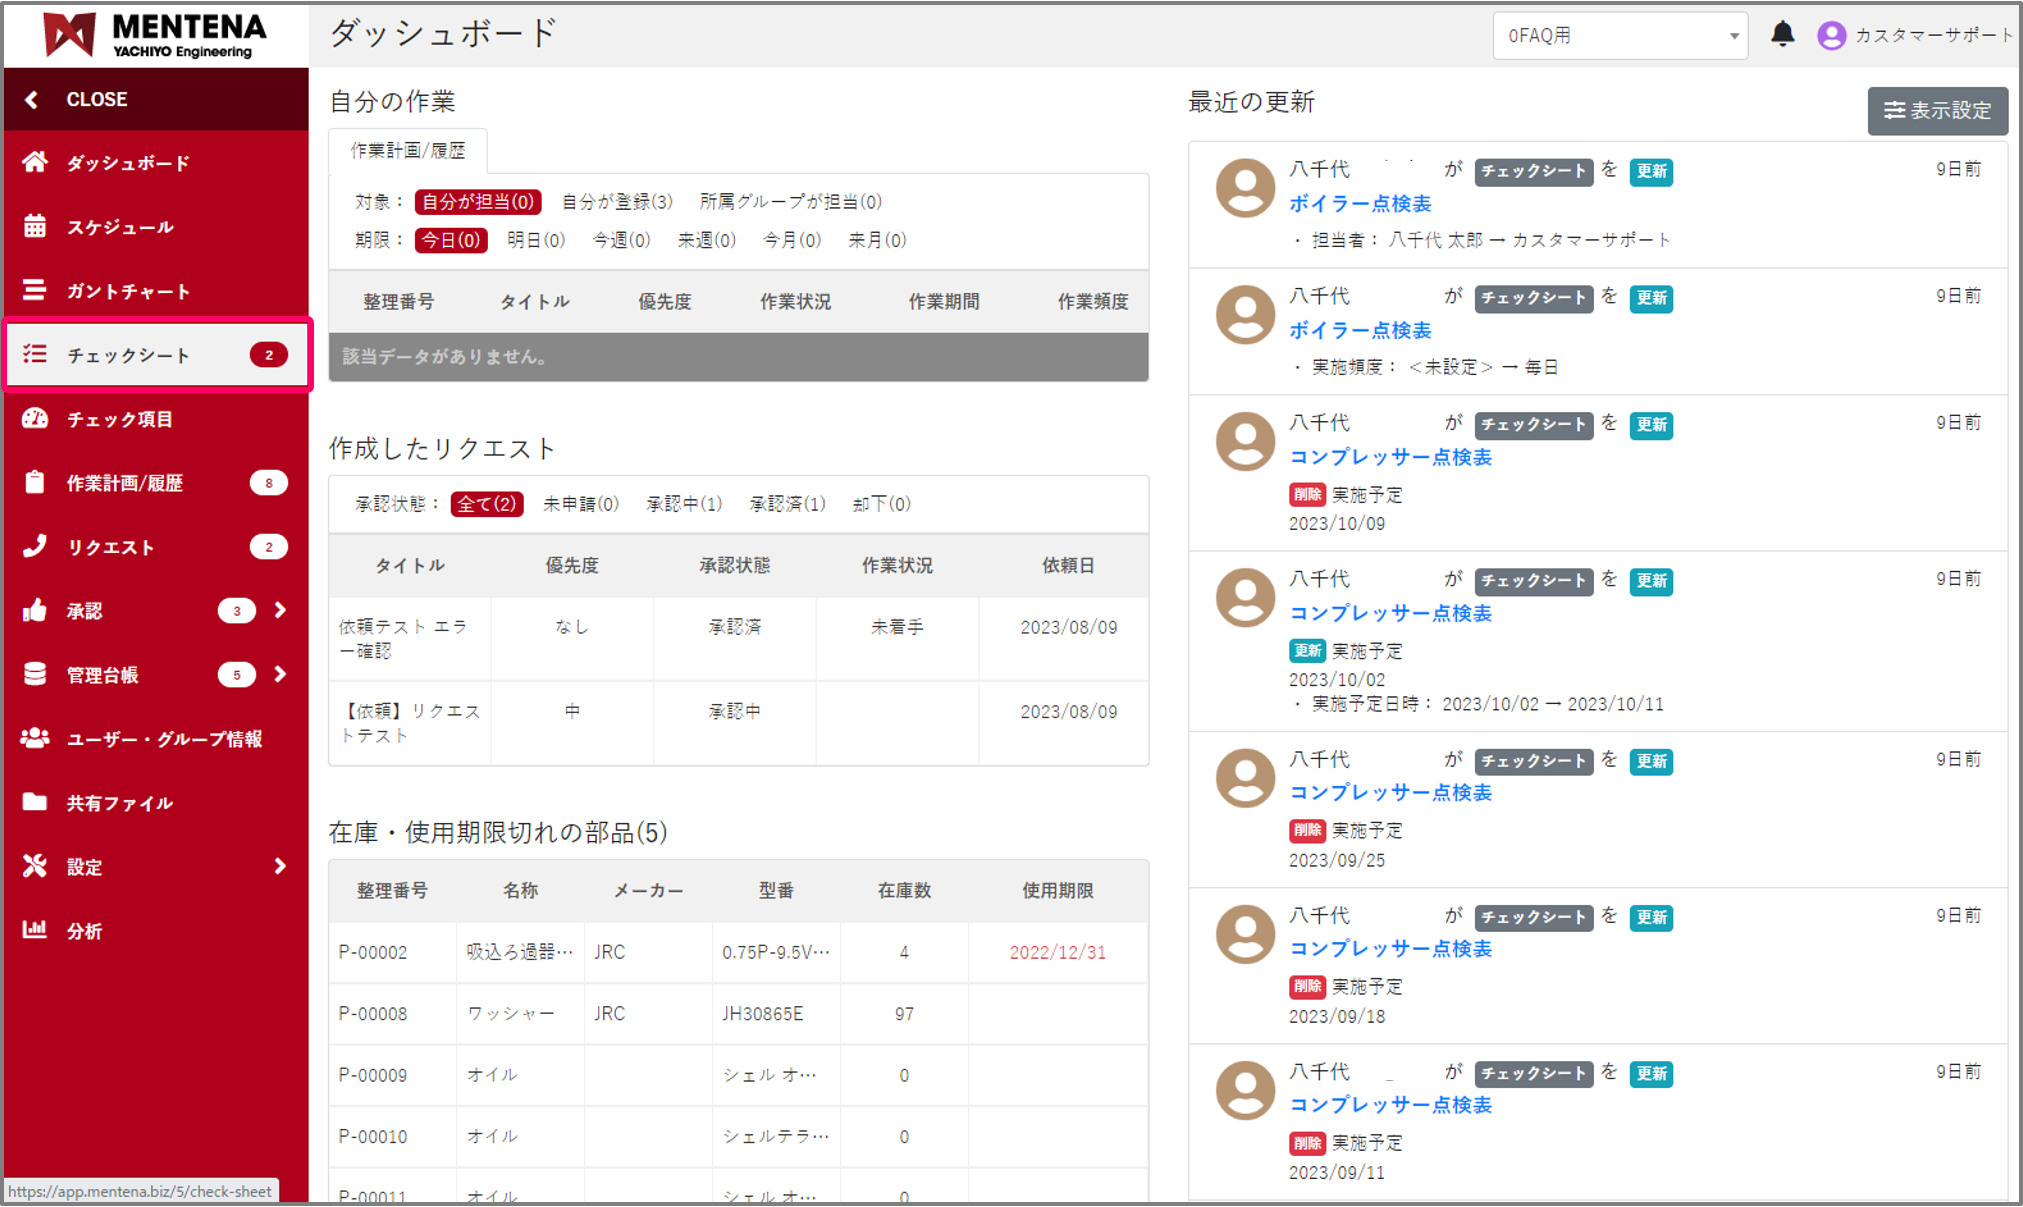Switch to the 作業計画/履歴 tab
The image size is (2023, 1207).
406,149
